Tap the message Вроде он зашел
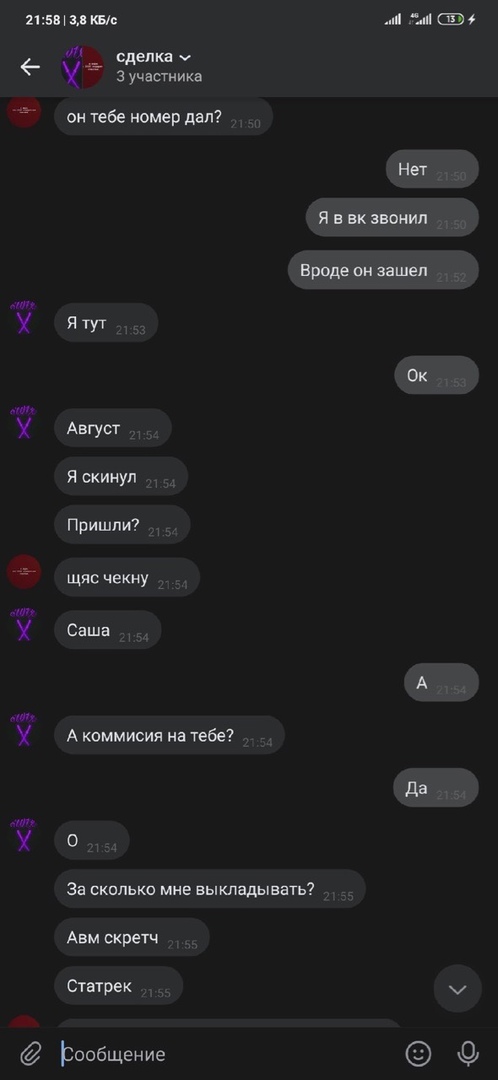 383,270
